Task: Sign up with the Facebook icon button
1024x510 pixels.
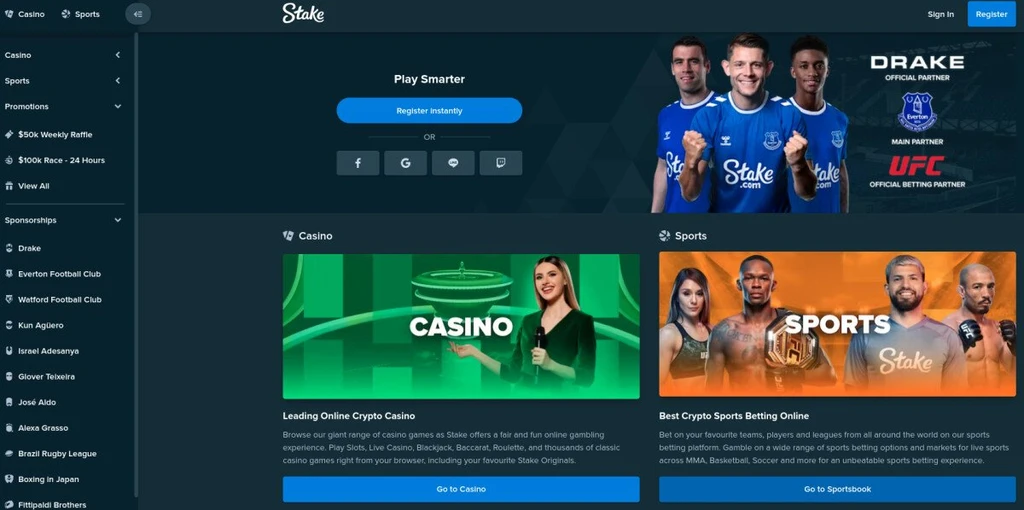Action: (358, 163)
